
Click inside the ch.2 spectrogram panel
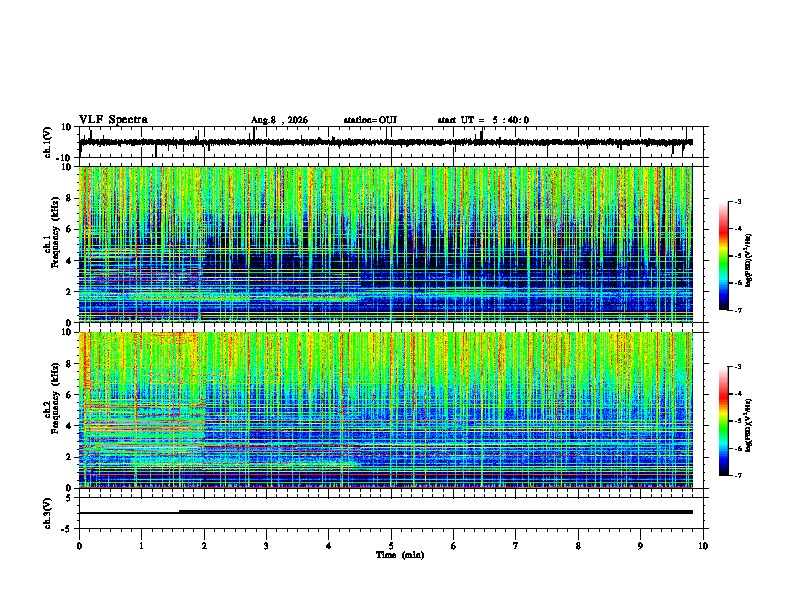pos(385,410)
